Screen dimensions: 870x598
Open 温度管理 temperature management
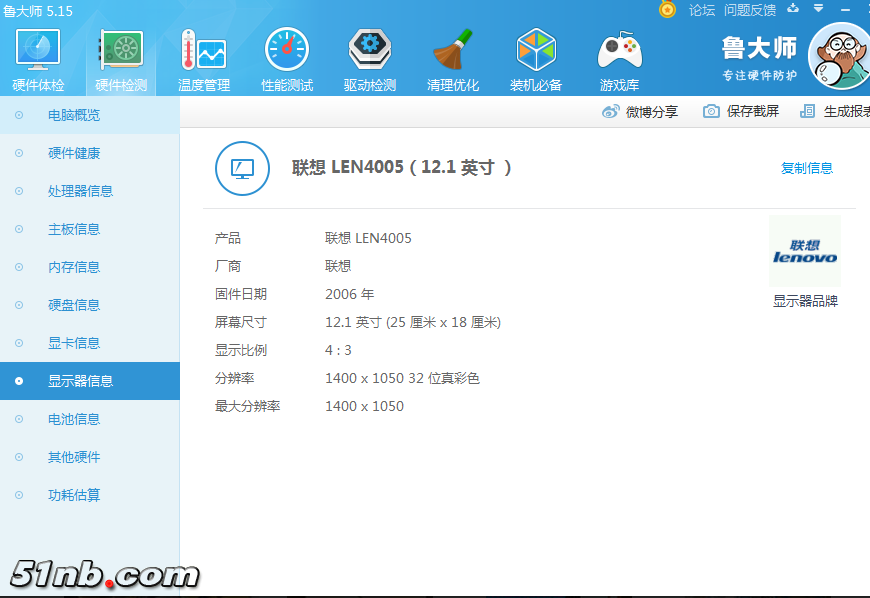pos(204,60)
